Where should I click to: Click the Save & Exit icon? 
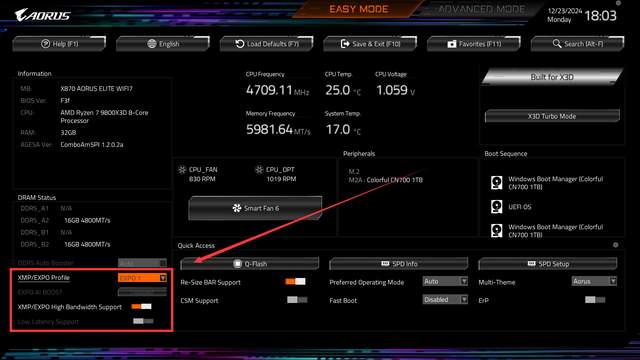345,44
